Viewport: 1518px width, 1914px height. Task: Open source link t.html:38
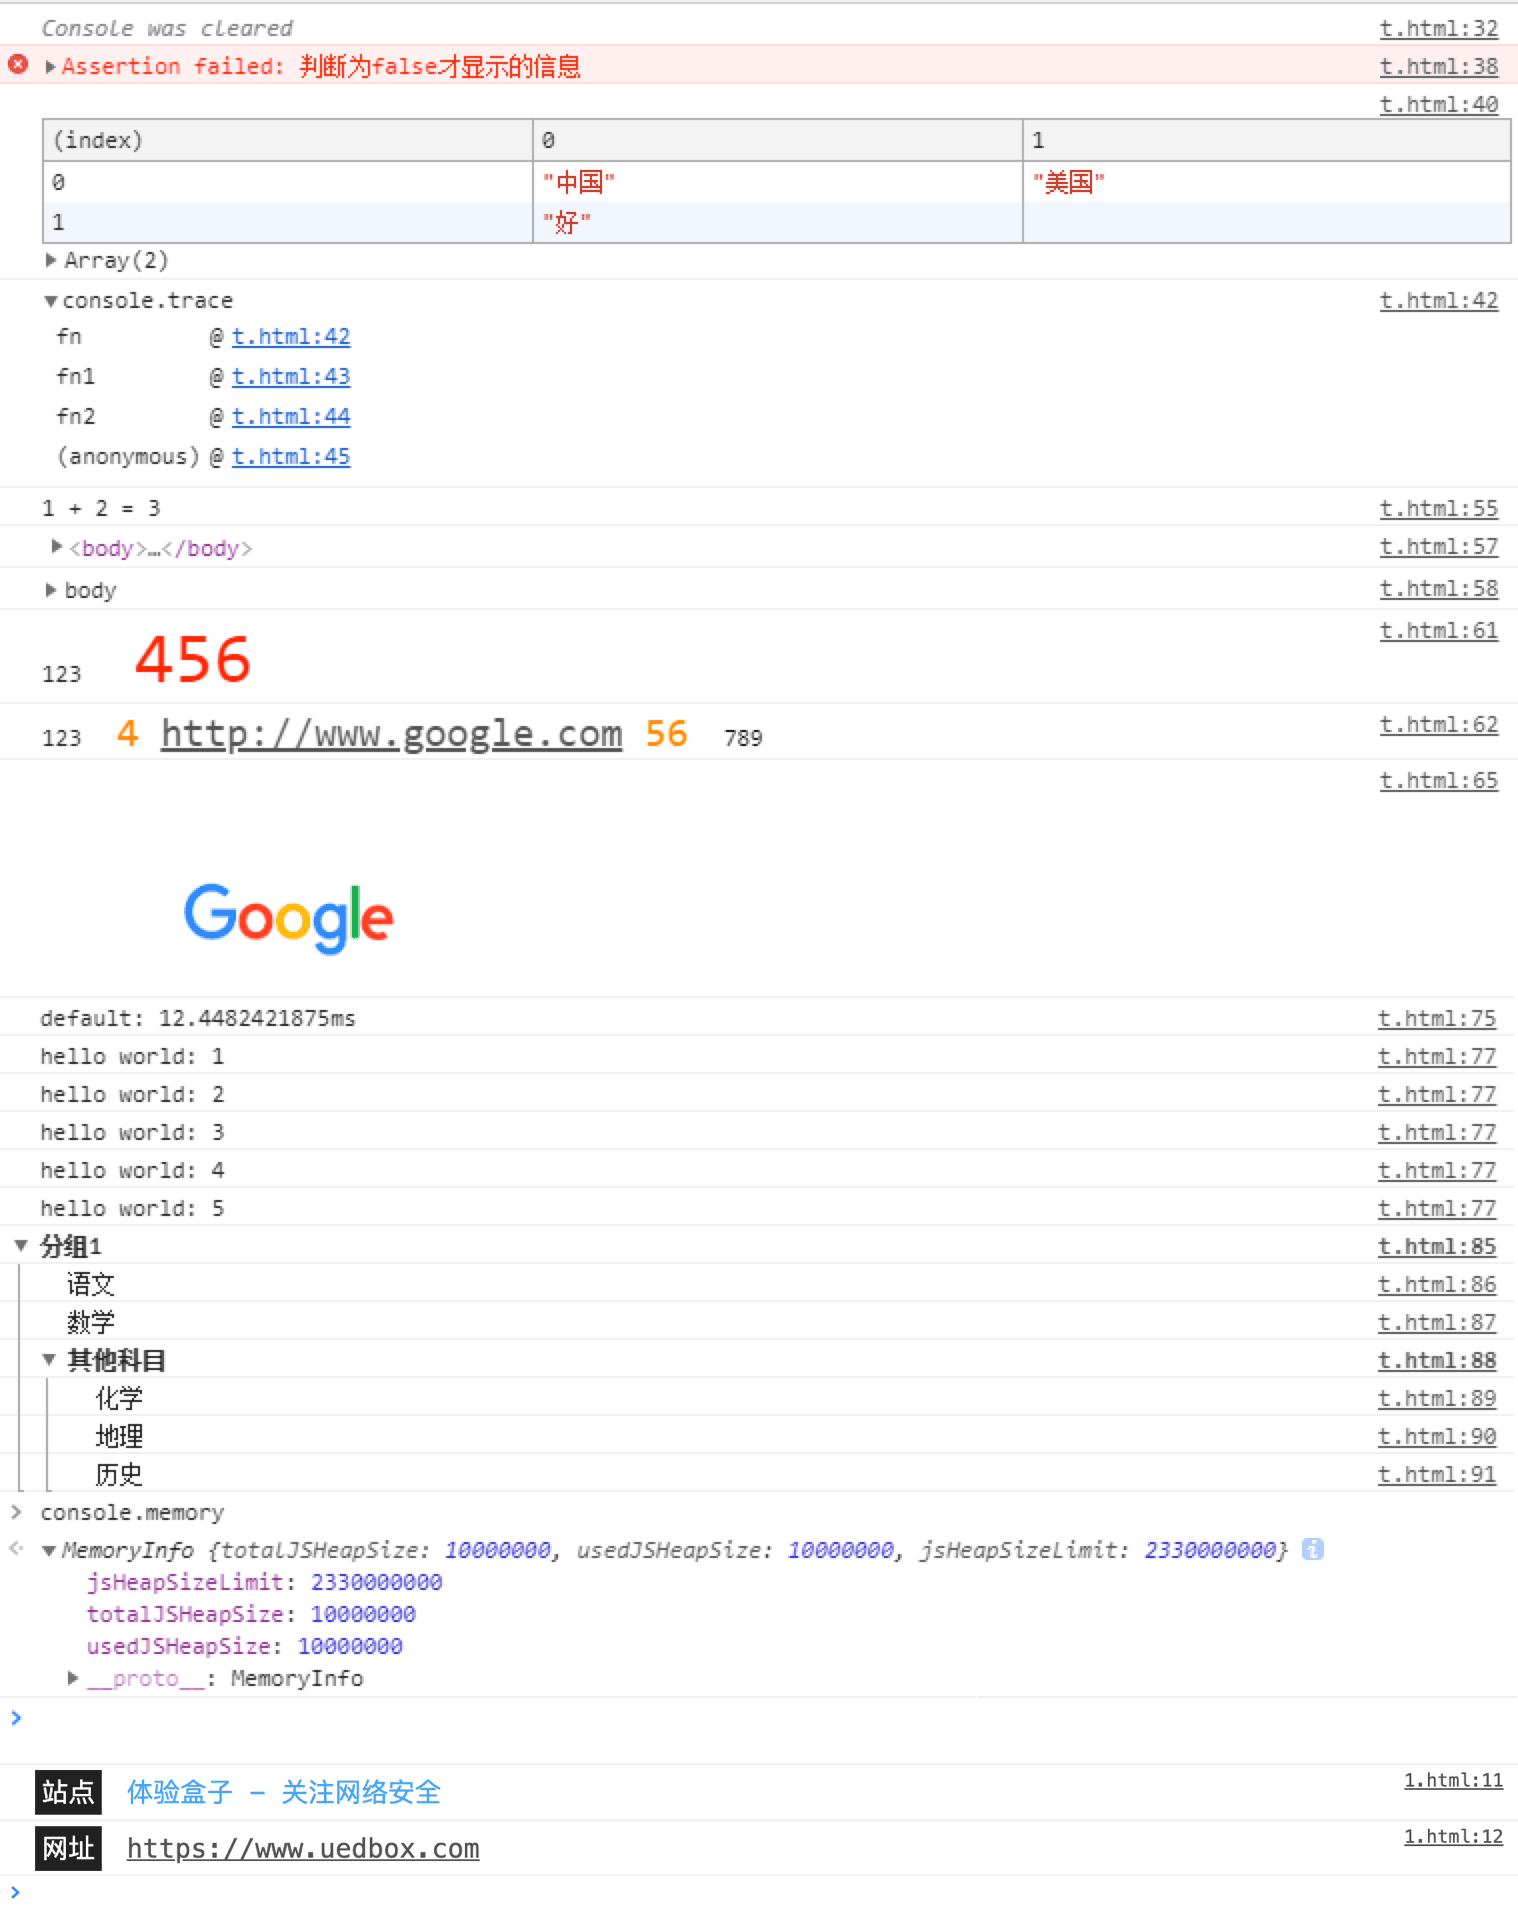click(1438, 67)
